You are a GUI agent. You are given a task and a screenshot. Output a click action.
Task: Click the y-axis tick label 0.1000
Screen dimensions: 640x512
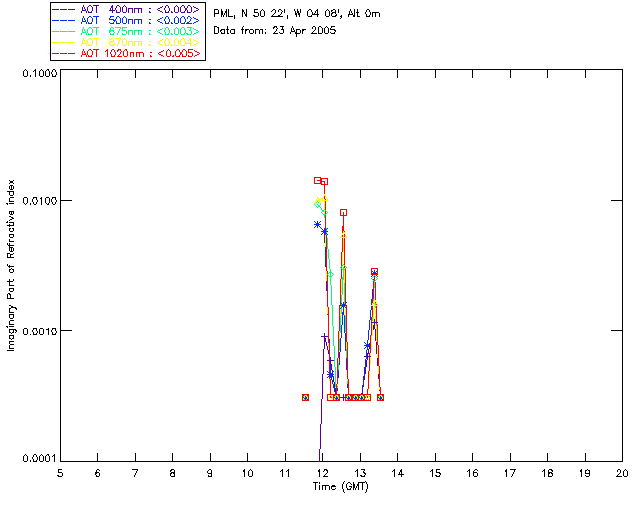point(39,73)
